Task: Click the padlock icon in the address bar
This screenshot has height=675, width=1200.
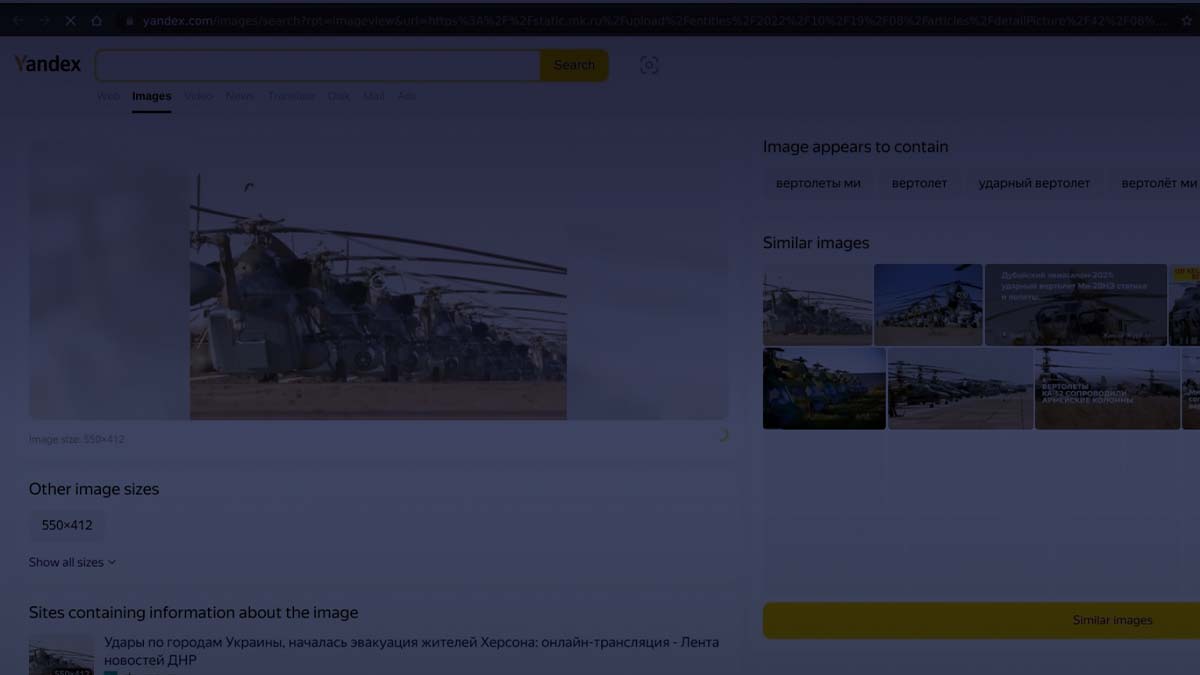Action: (129, 20)
